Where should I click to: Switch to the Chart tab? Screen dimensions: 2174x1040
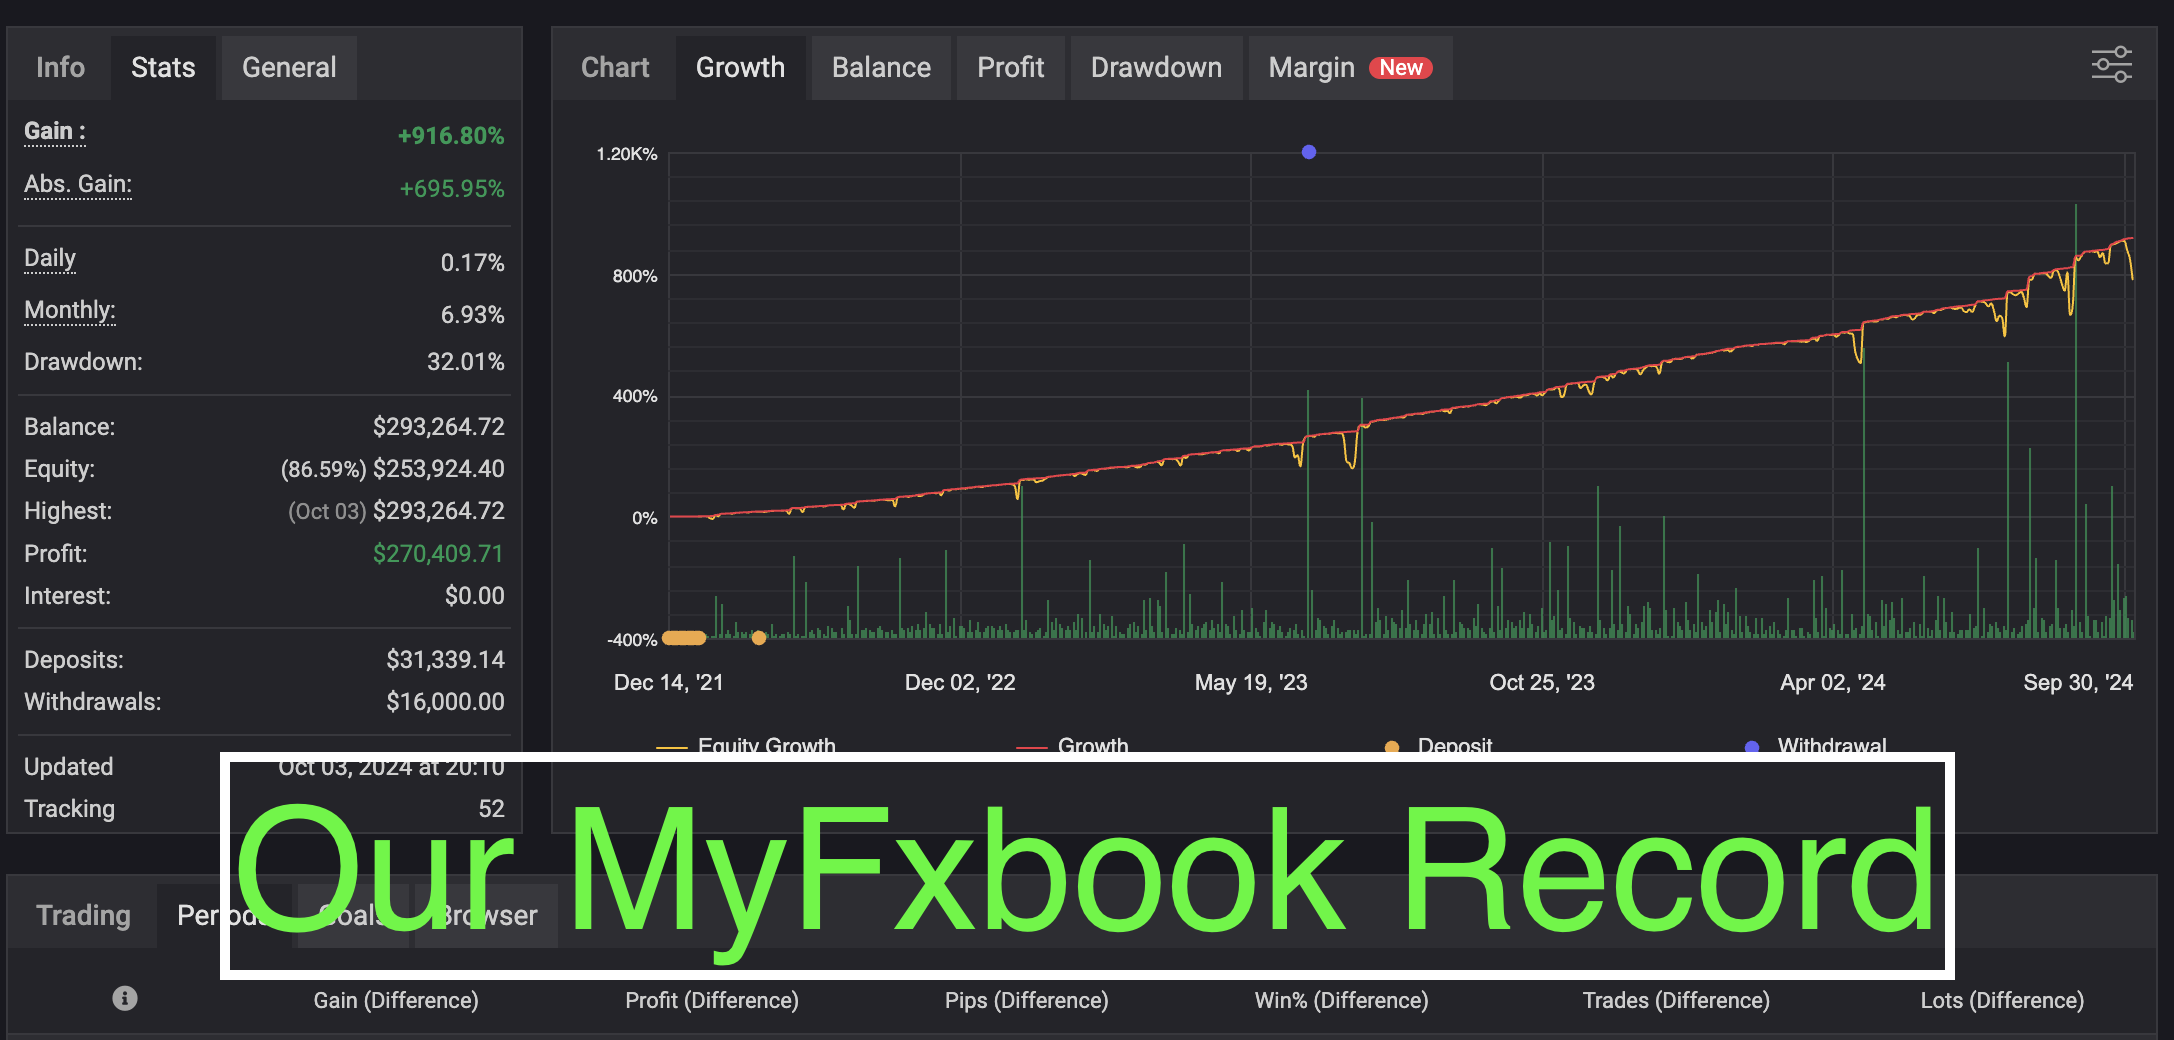coord(615,68)
